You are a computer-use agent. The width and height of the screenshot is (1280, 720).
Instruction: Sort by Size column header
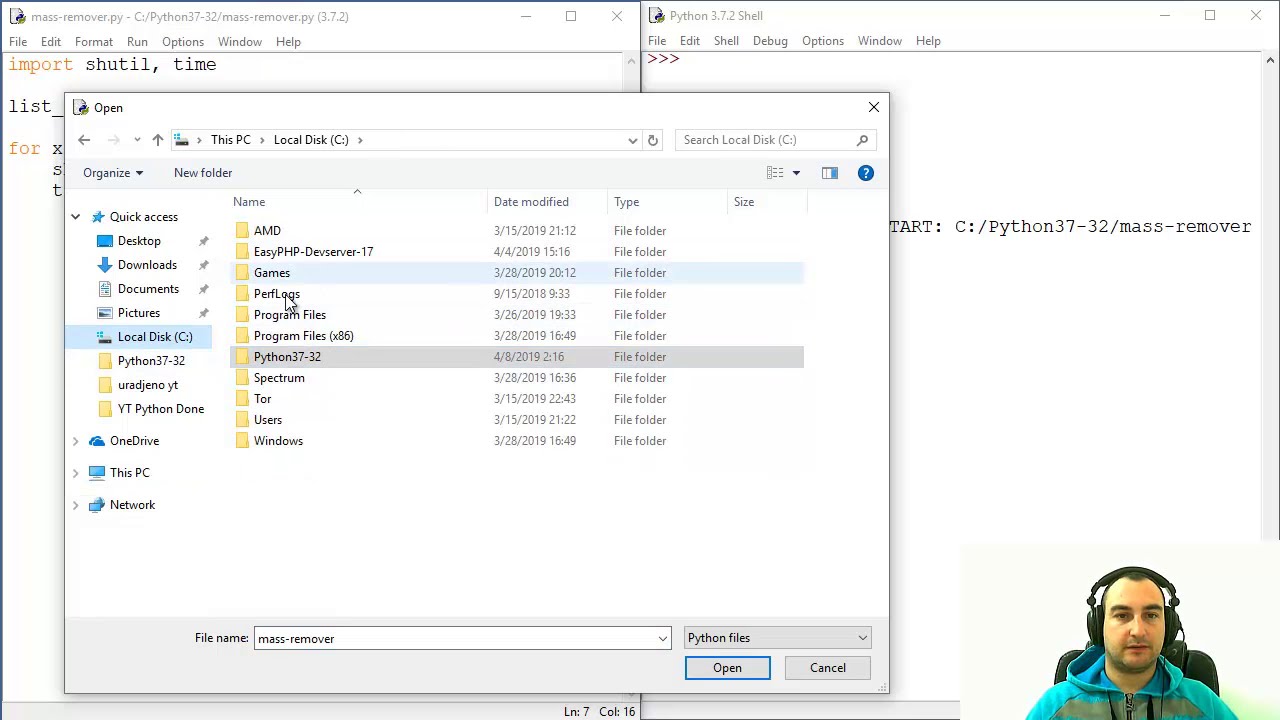coord(744,202)
